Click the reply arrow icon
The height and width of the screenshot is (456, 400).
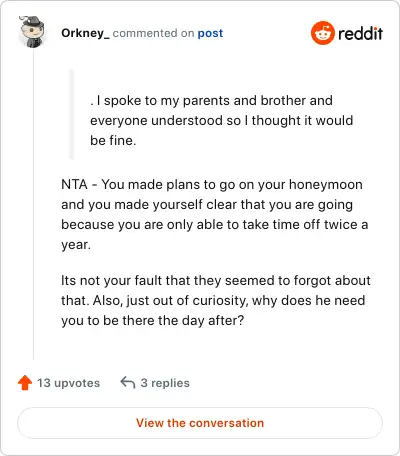(x=128, y=383)
